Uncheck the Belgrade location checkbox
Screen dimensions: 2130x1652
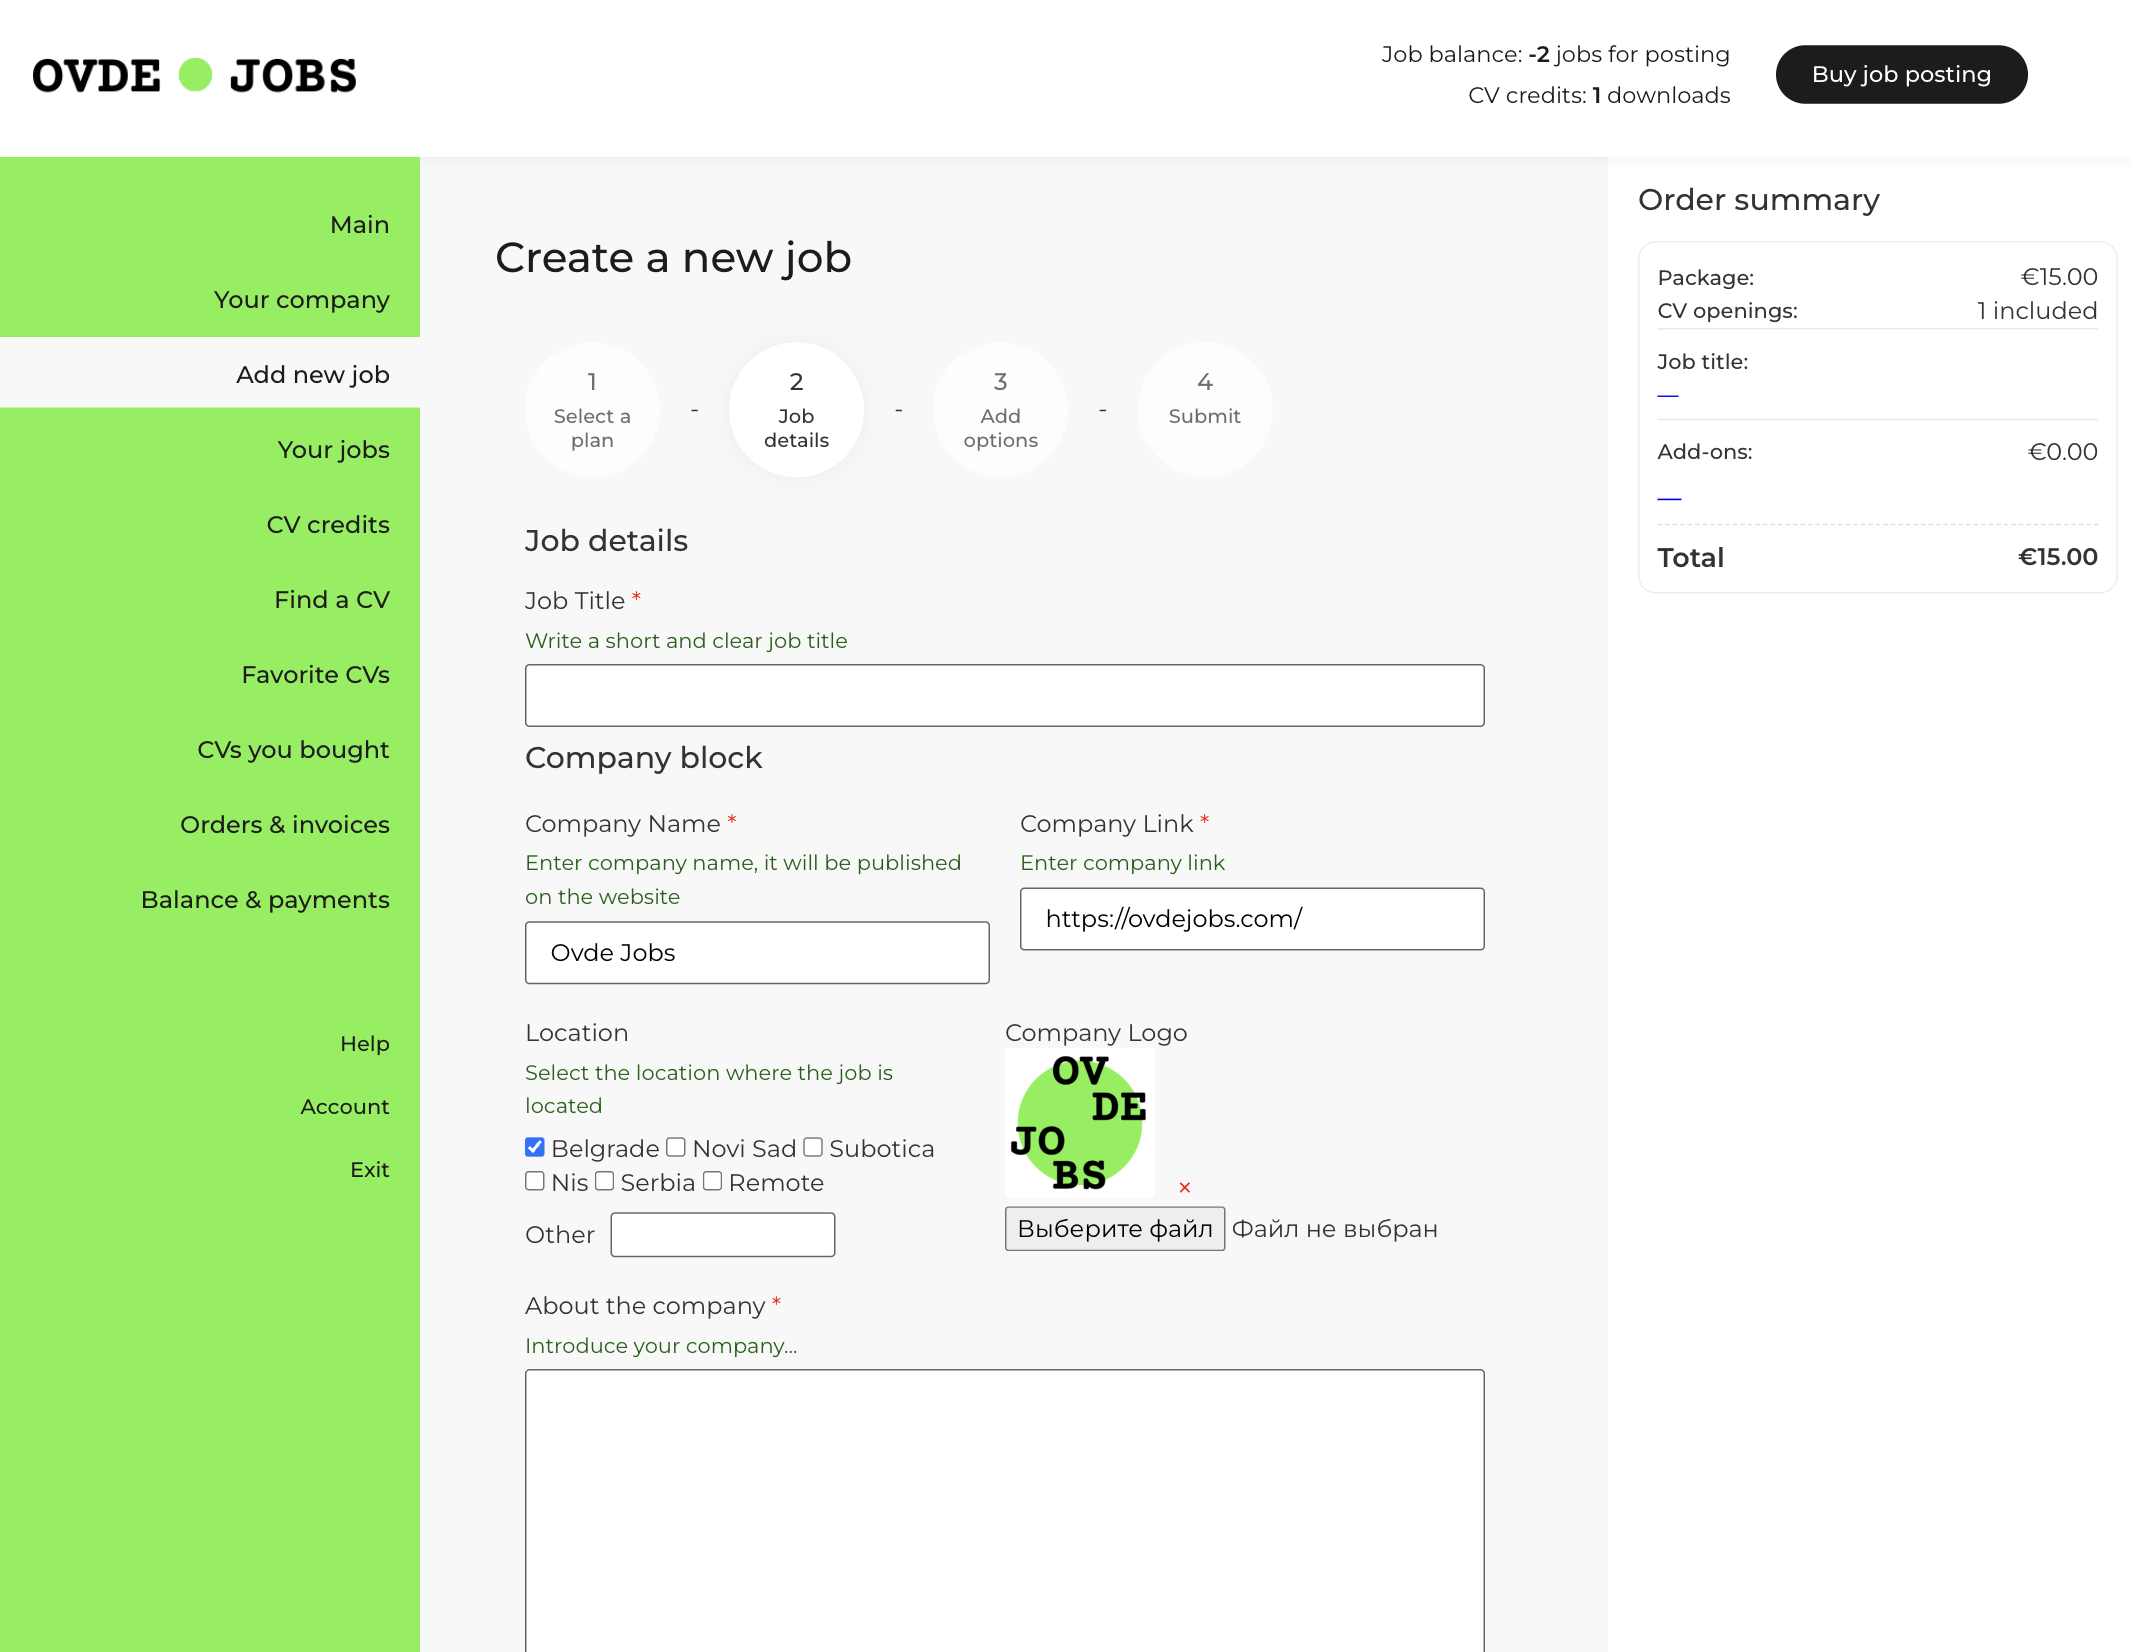point(535,1147)
